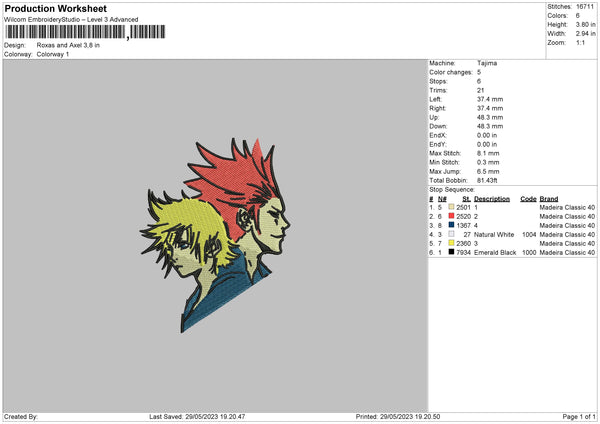The height and width of the screenshot is (424, 600).
Task: Click the 'Colors:' label
Action: [557, 16]
